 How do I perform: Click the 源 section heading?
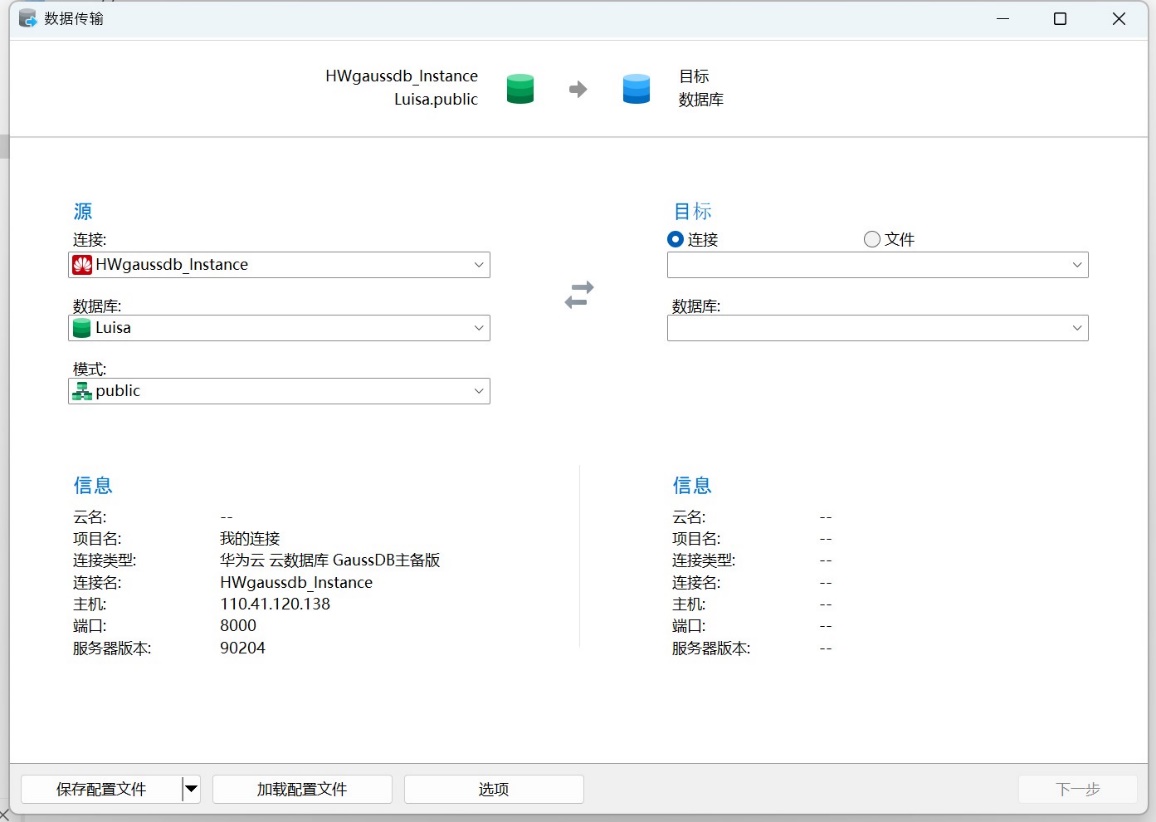83,212
